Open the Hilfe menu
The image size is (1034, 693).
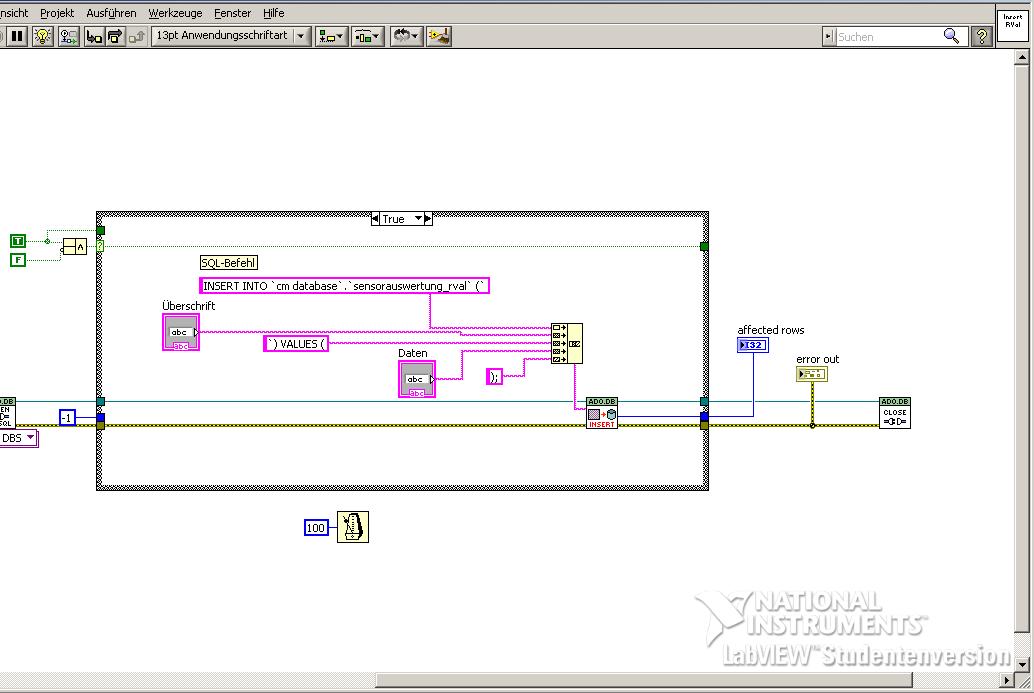coord(273,13)
